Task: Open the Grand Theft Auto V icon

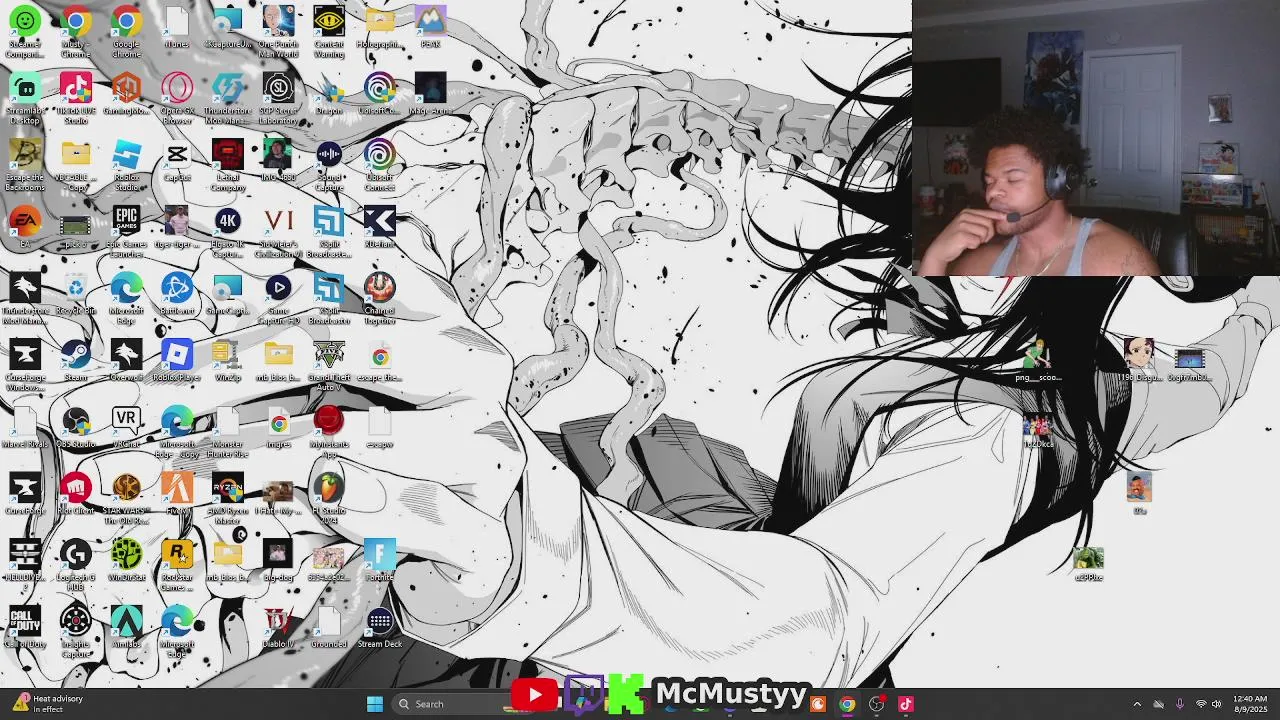Action: pos(329,365)
